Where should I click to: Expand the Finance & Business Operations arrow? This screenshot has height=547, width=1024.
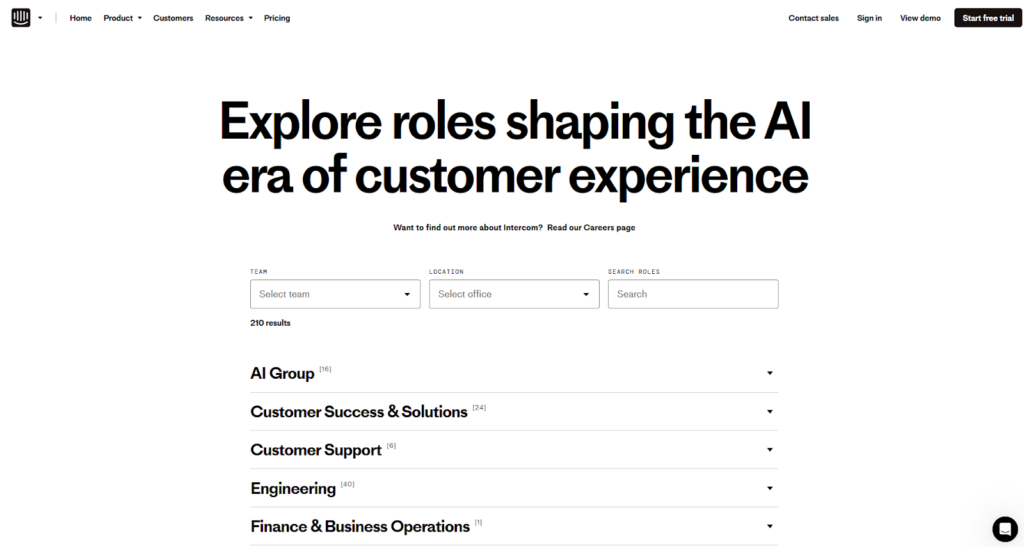pyautogui.click(x=769, y=526)
